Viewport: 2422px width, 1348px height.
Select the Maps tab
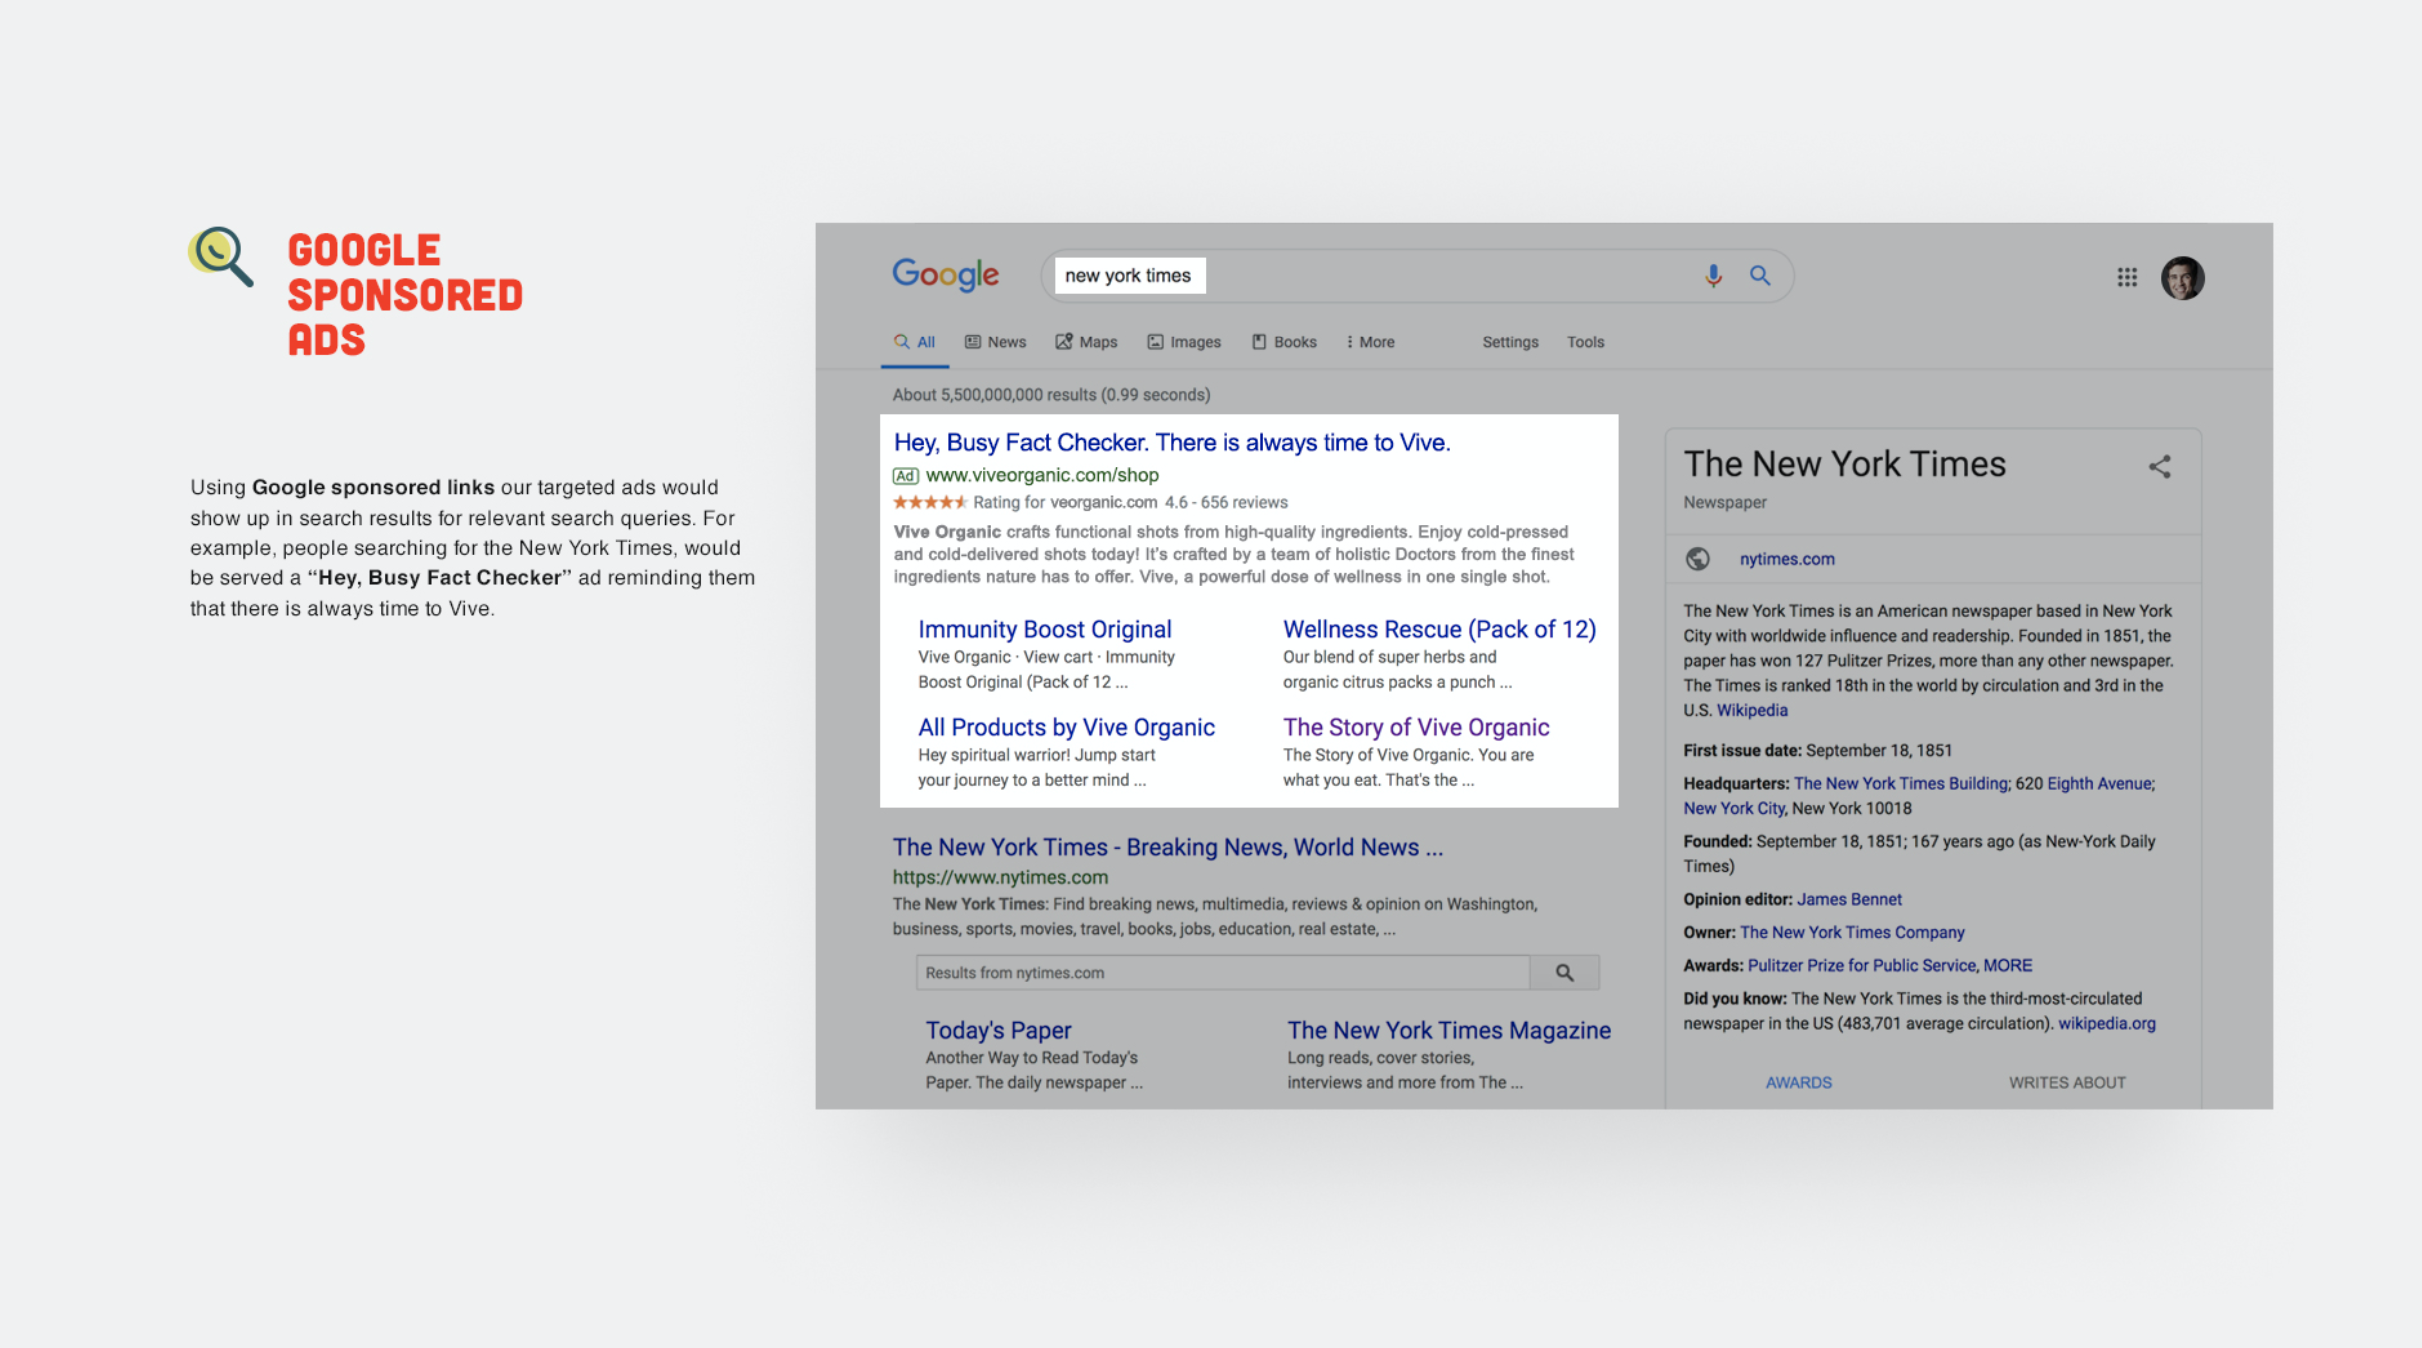[1087, 342]
